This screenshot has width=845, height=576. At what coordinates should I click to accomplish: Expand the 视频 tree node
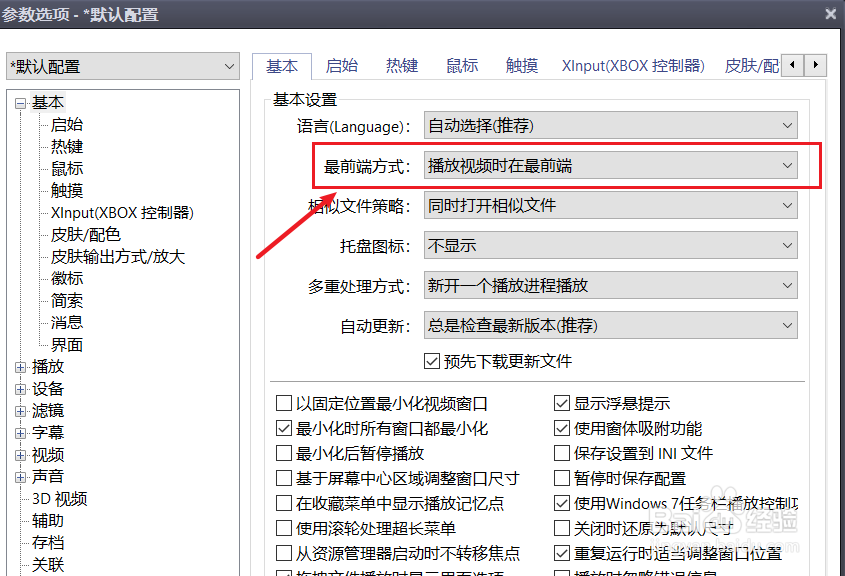tap(21, 454)
